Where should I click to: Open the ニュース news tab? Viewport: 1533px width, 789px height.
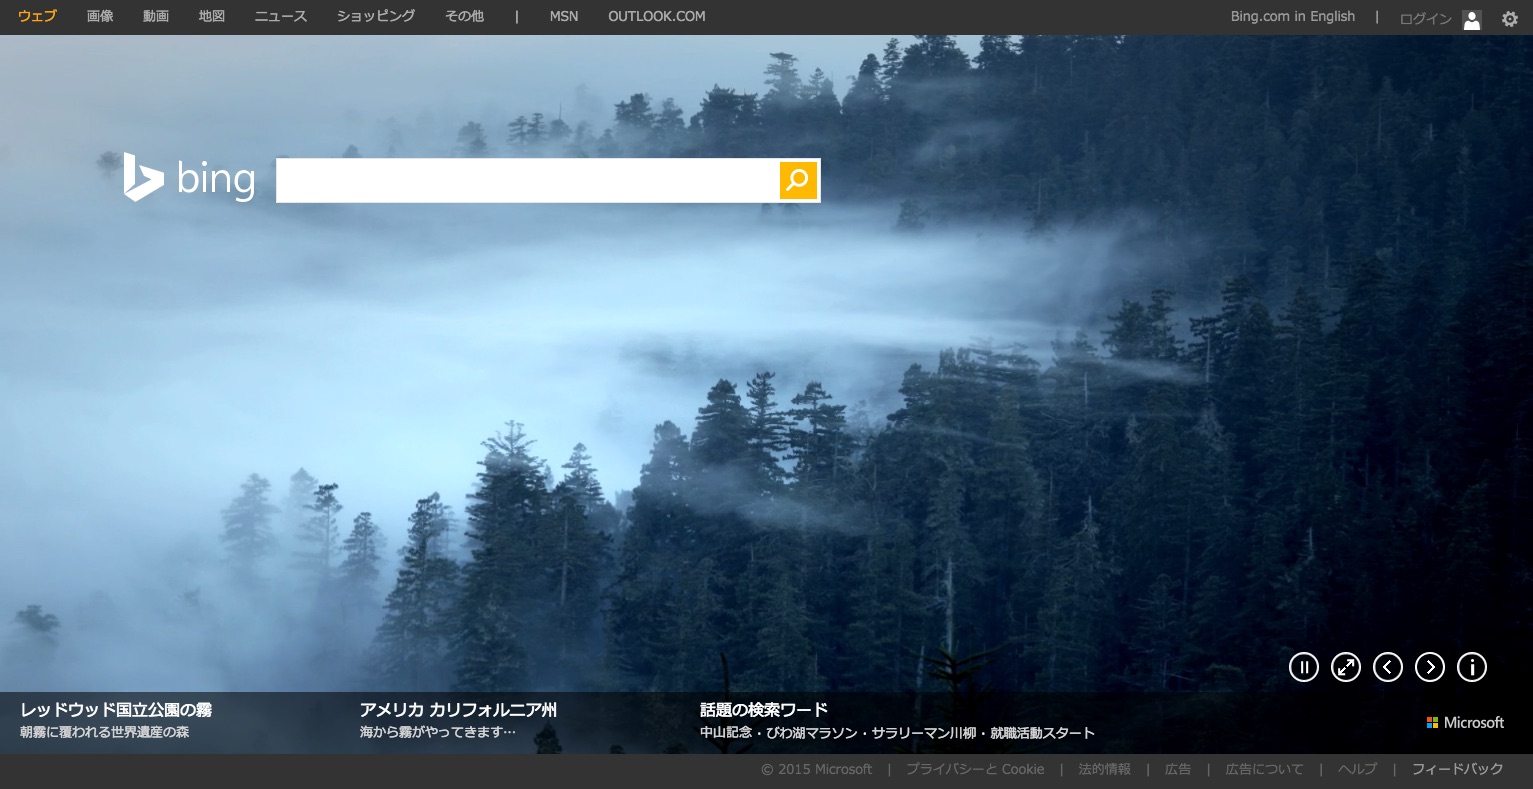pos(281,16)
